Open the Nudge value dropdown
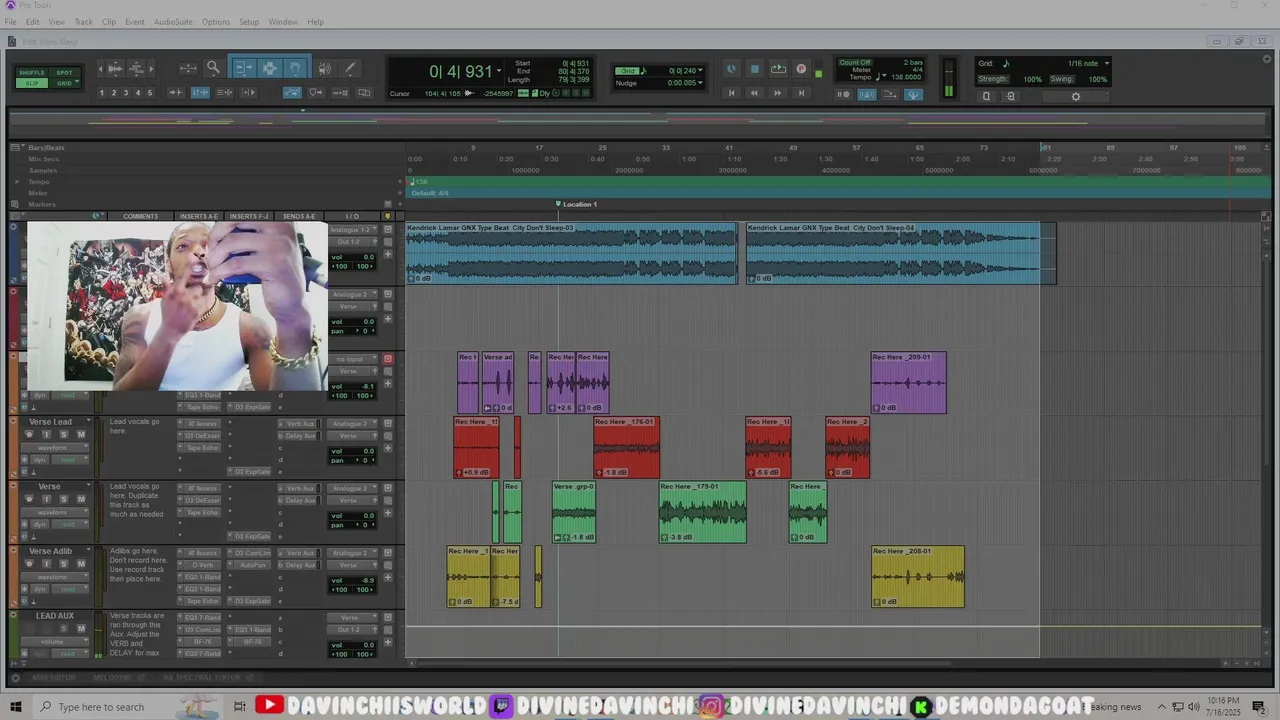The width and height of the screenshot is (1280, 720). (699, 83)
